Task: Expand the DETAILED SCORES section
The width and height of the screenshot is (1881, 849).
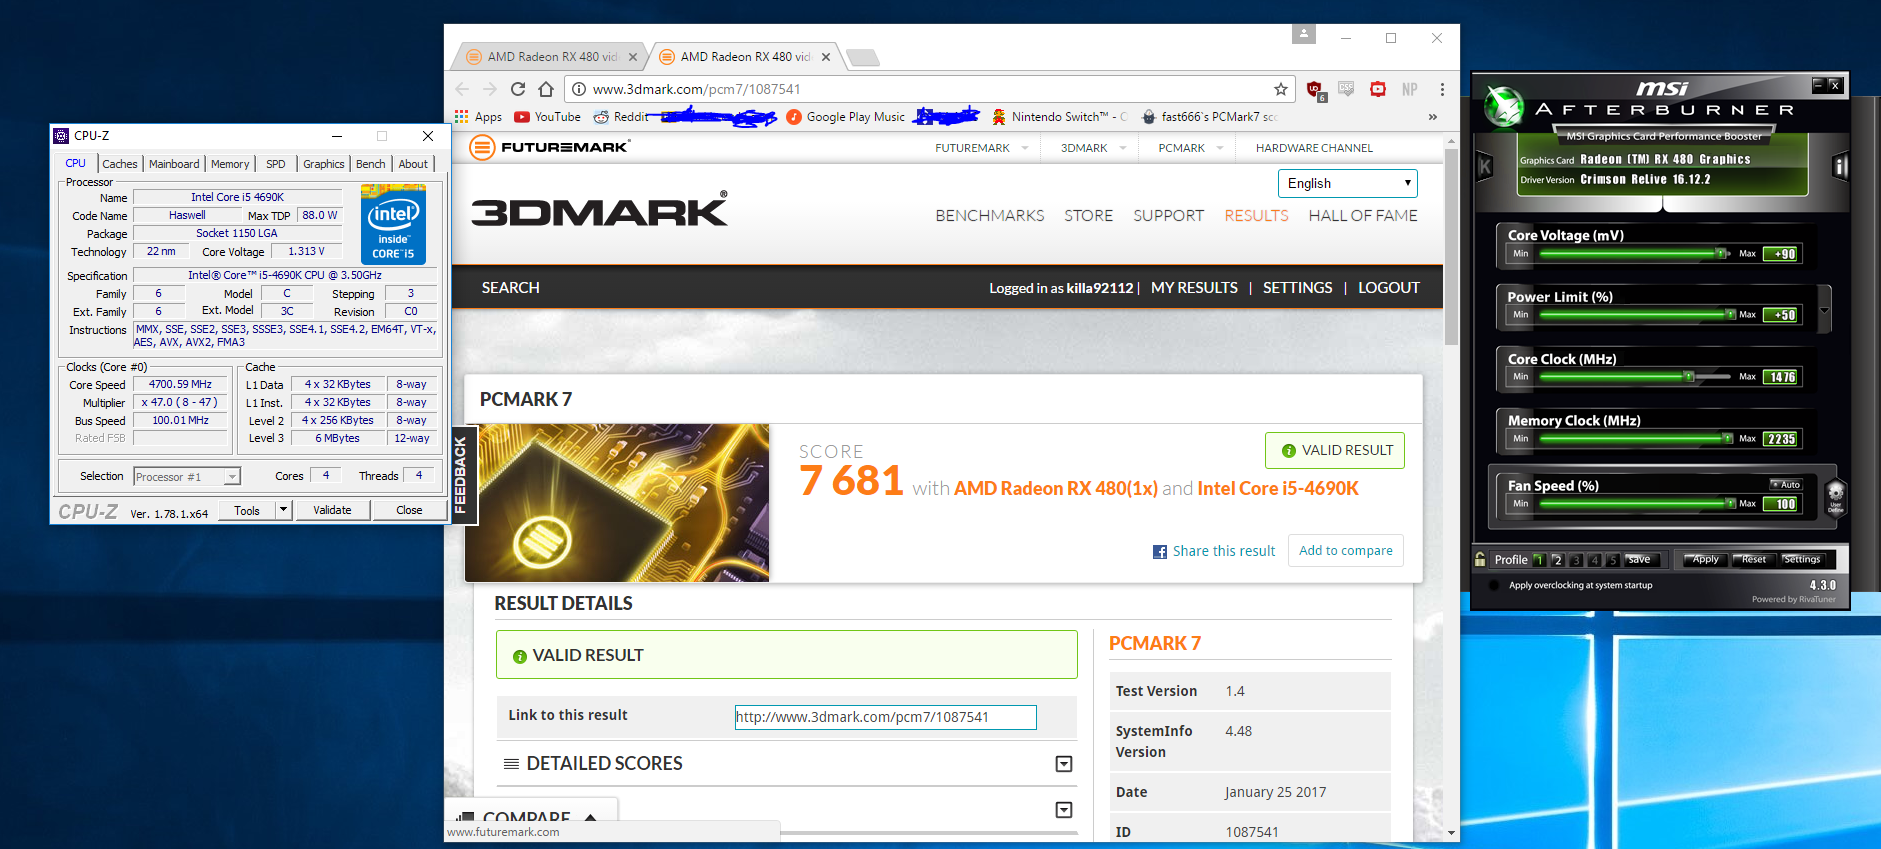Action: coord(1064,764)
